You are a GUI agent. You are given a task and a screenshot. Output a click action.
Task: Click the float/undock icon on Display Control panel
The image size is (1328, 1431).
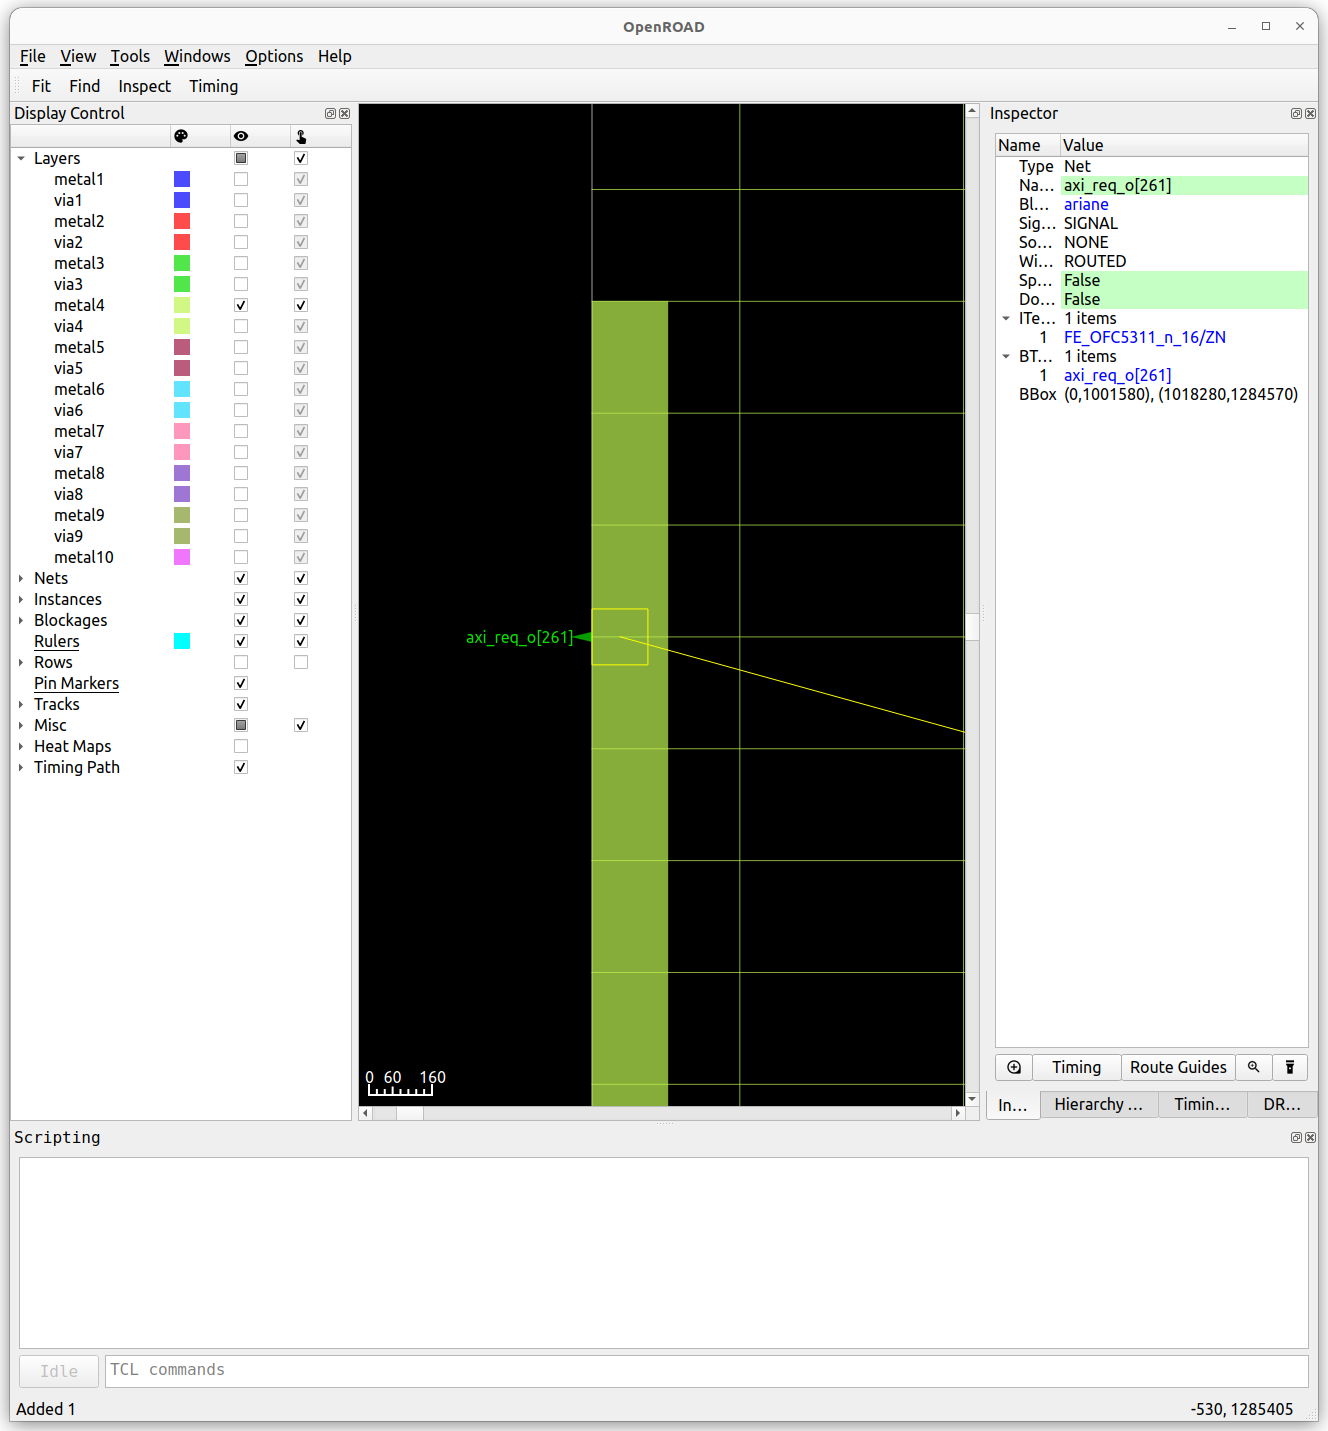pos(330,113)
